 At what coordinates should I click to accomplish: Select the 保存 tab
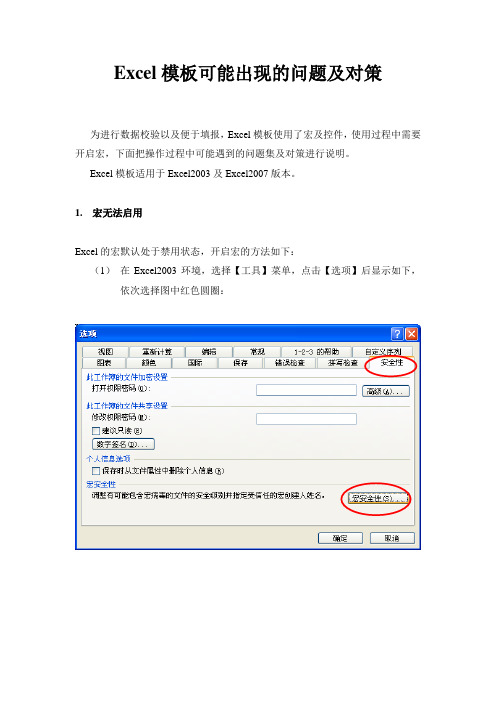coord(240,363)
